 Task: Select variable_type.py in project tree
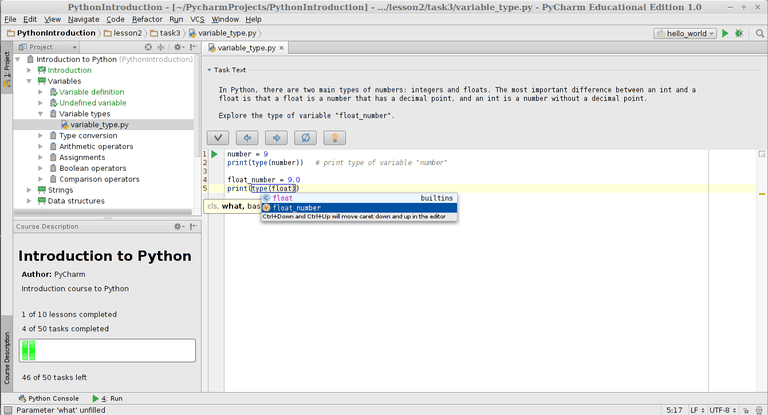99,124
